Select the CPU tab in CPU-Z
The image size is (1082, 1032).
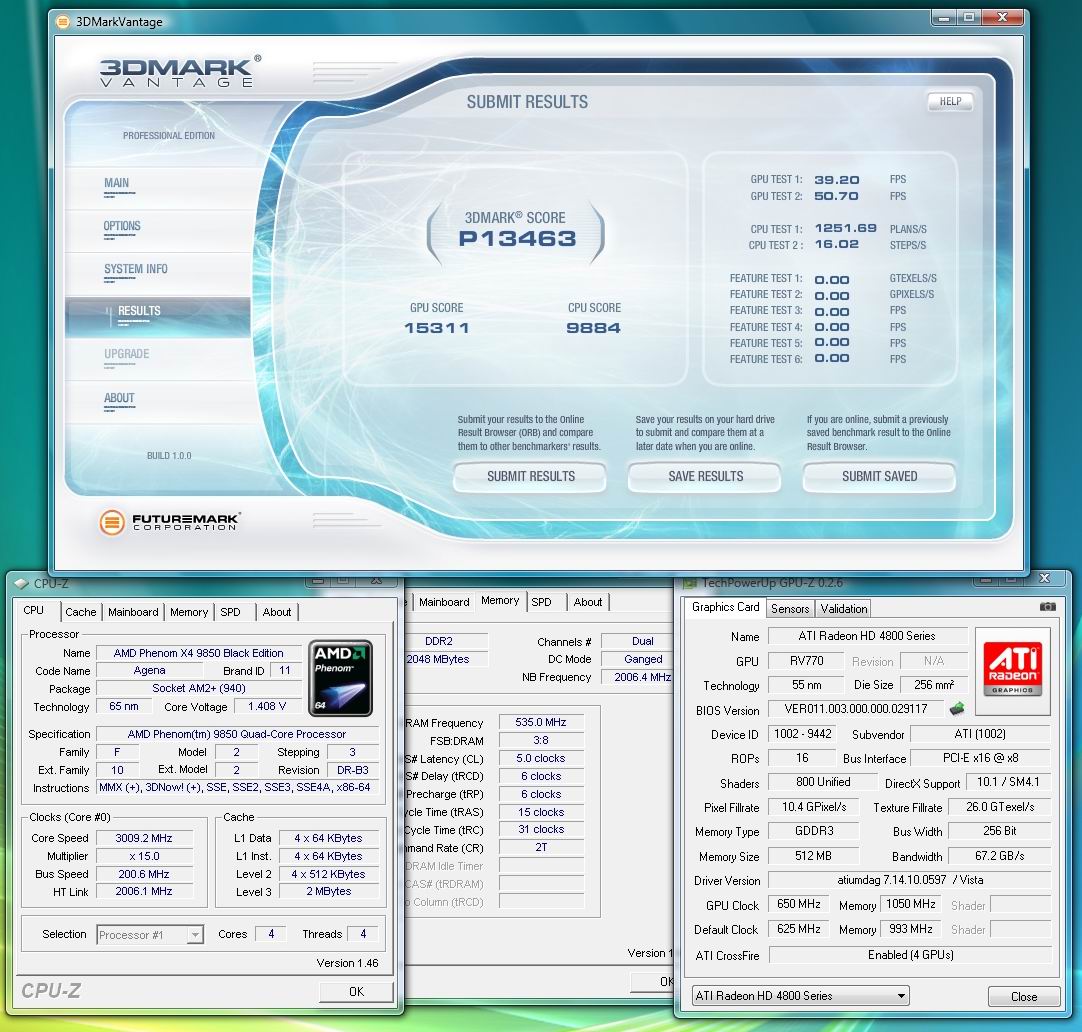[33, 611]
